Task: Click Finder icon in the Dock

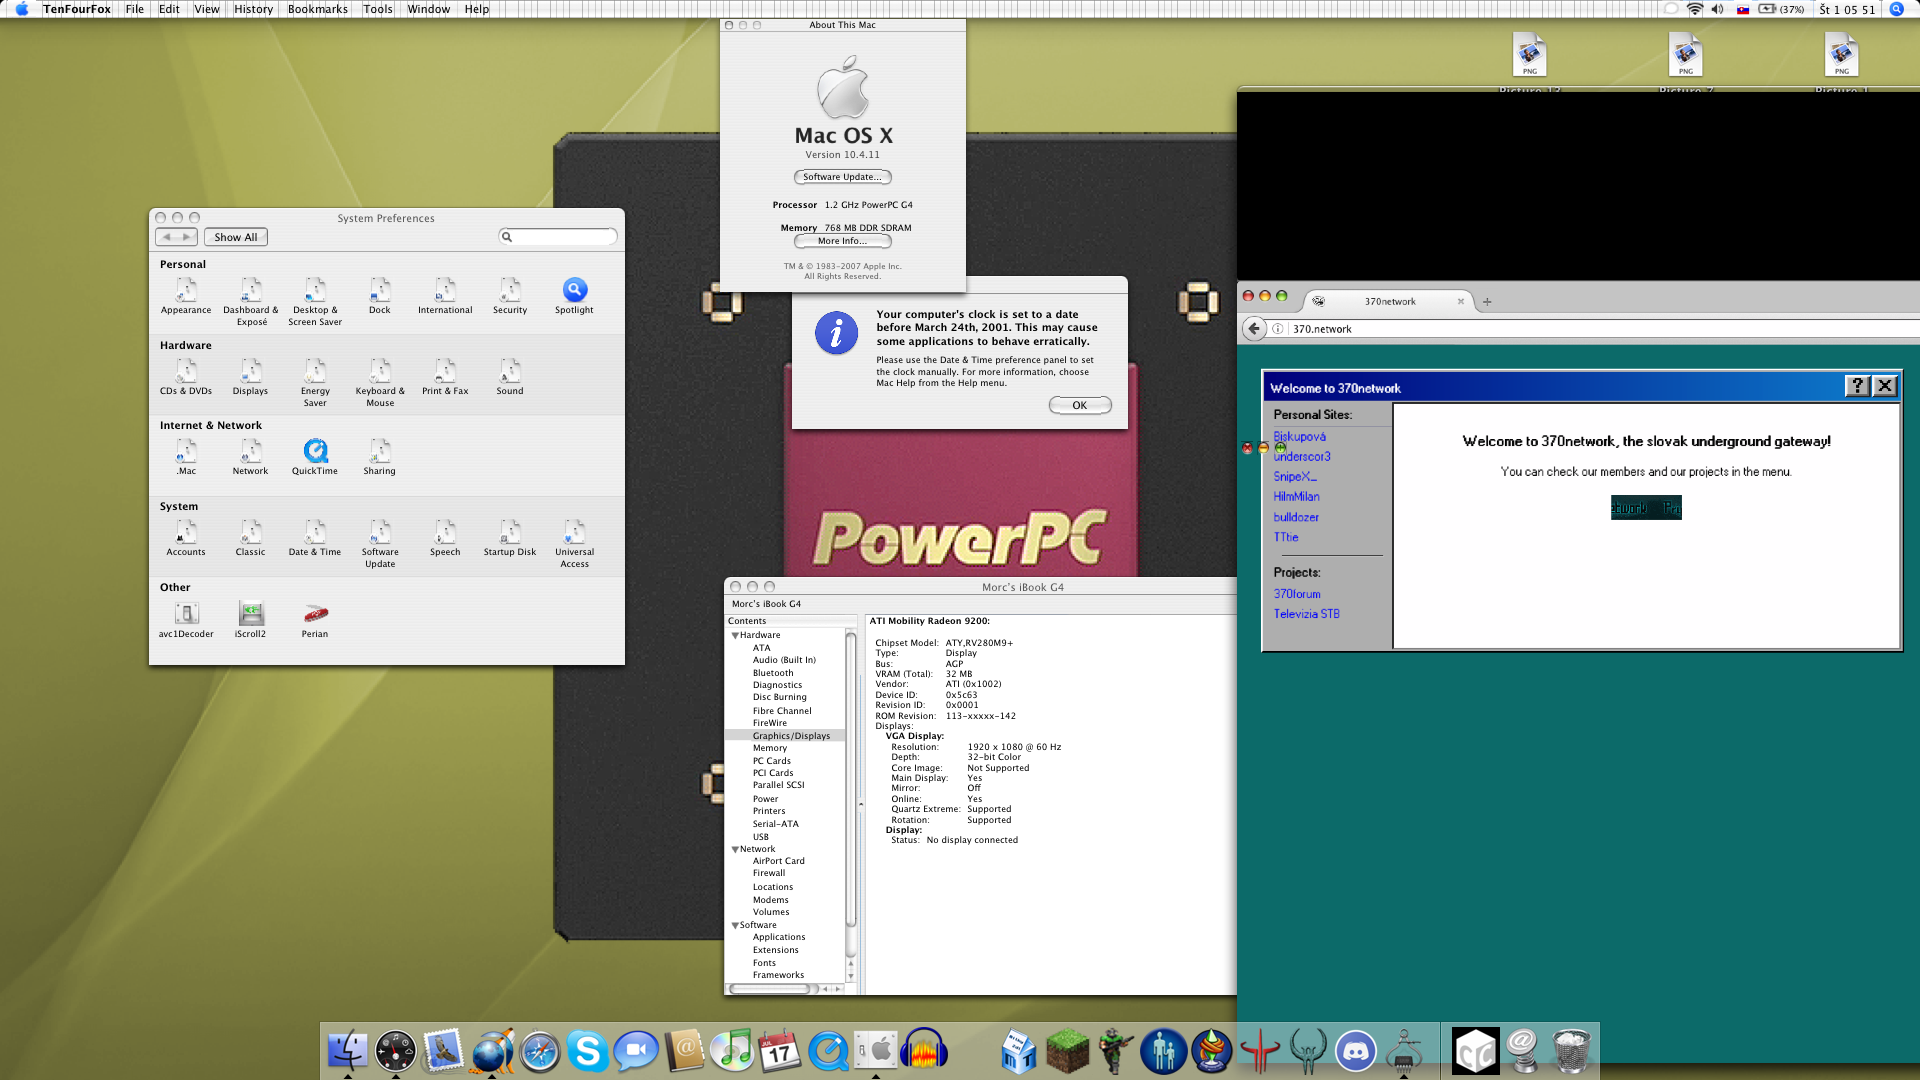Action: click(x=348, y=1051)
